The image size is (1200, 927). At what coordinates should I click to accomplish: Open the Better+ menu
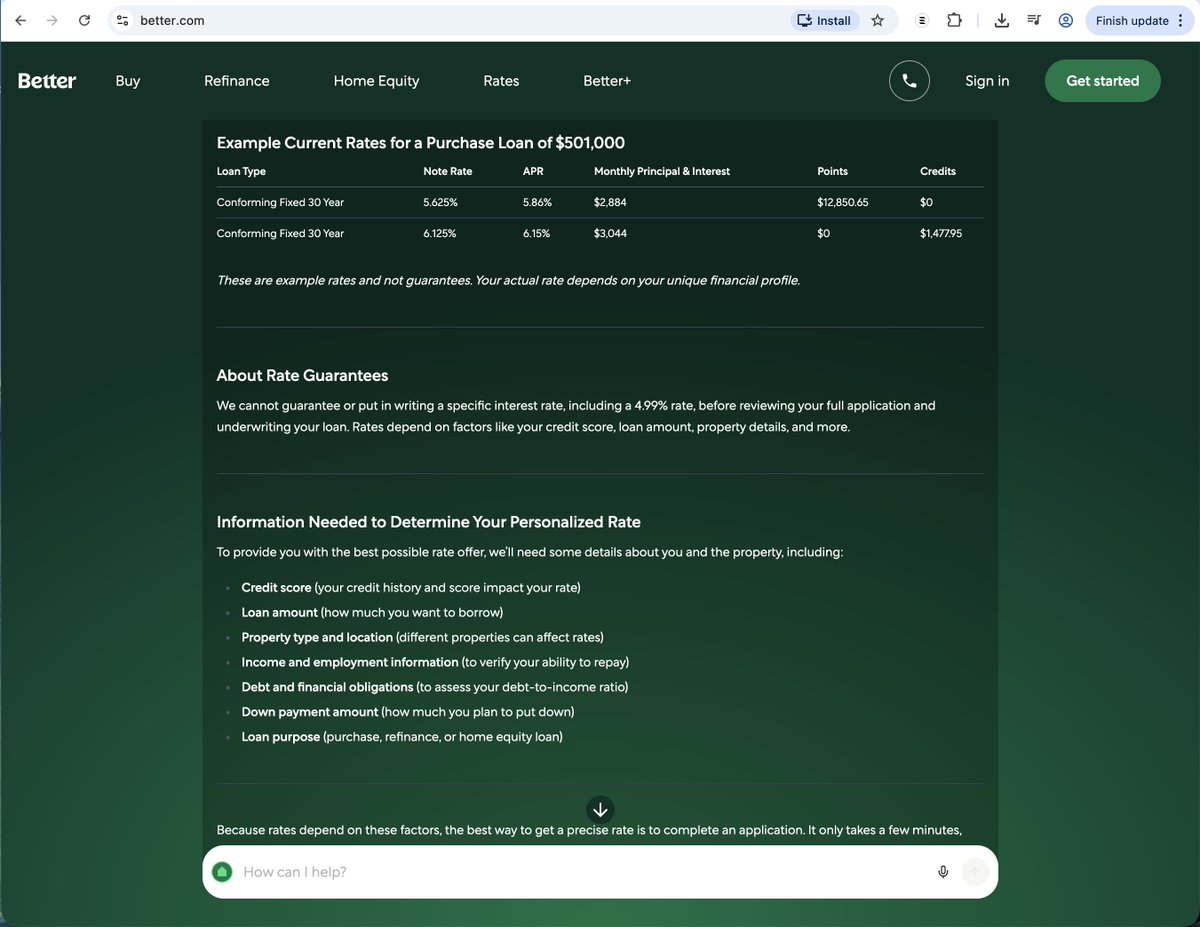pyautogui.click(x=607, y=81)
